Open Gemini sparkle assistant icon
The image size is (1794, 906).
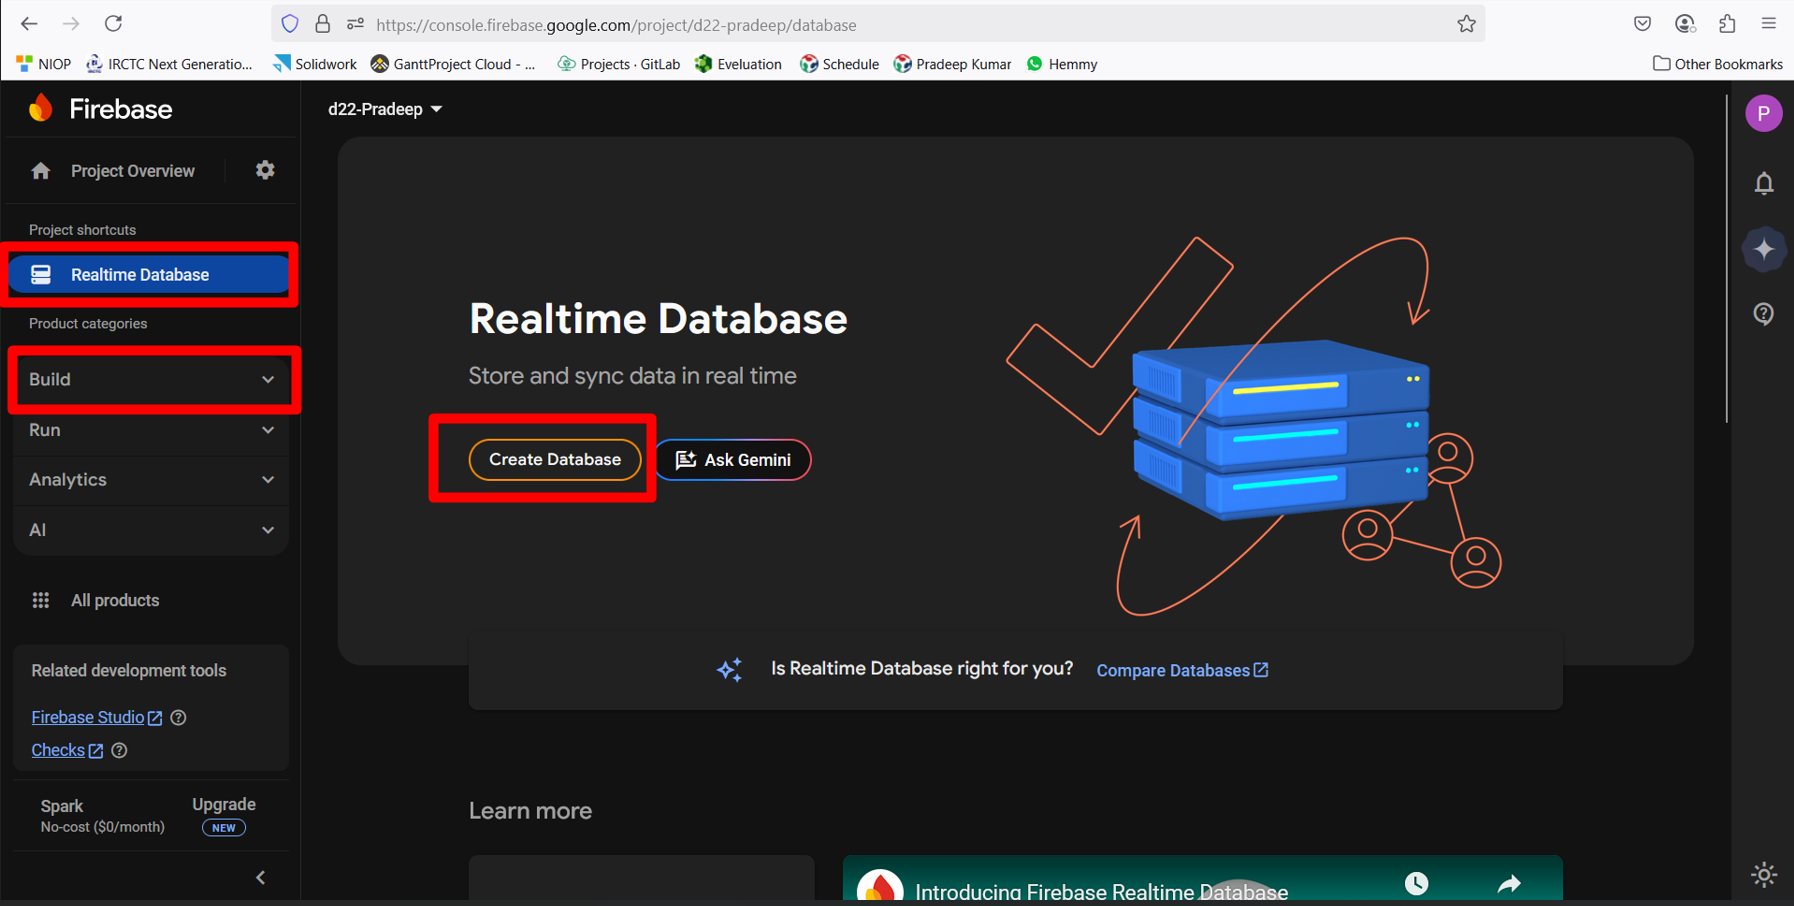(x=1764, y=249)
